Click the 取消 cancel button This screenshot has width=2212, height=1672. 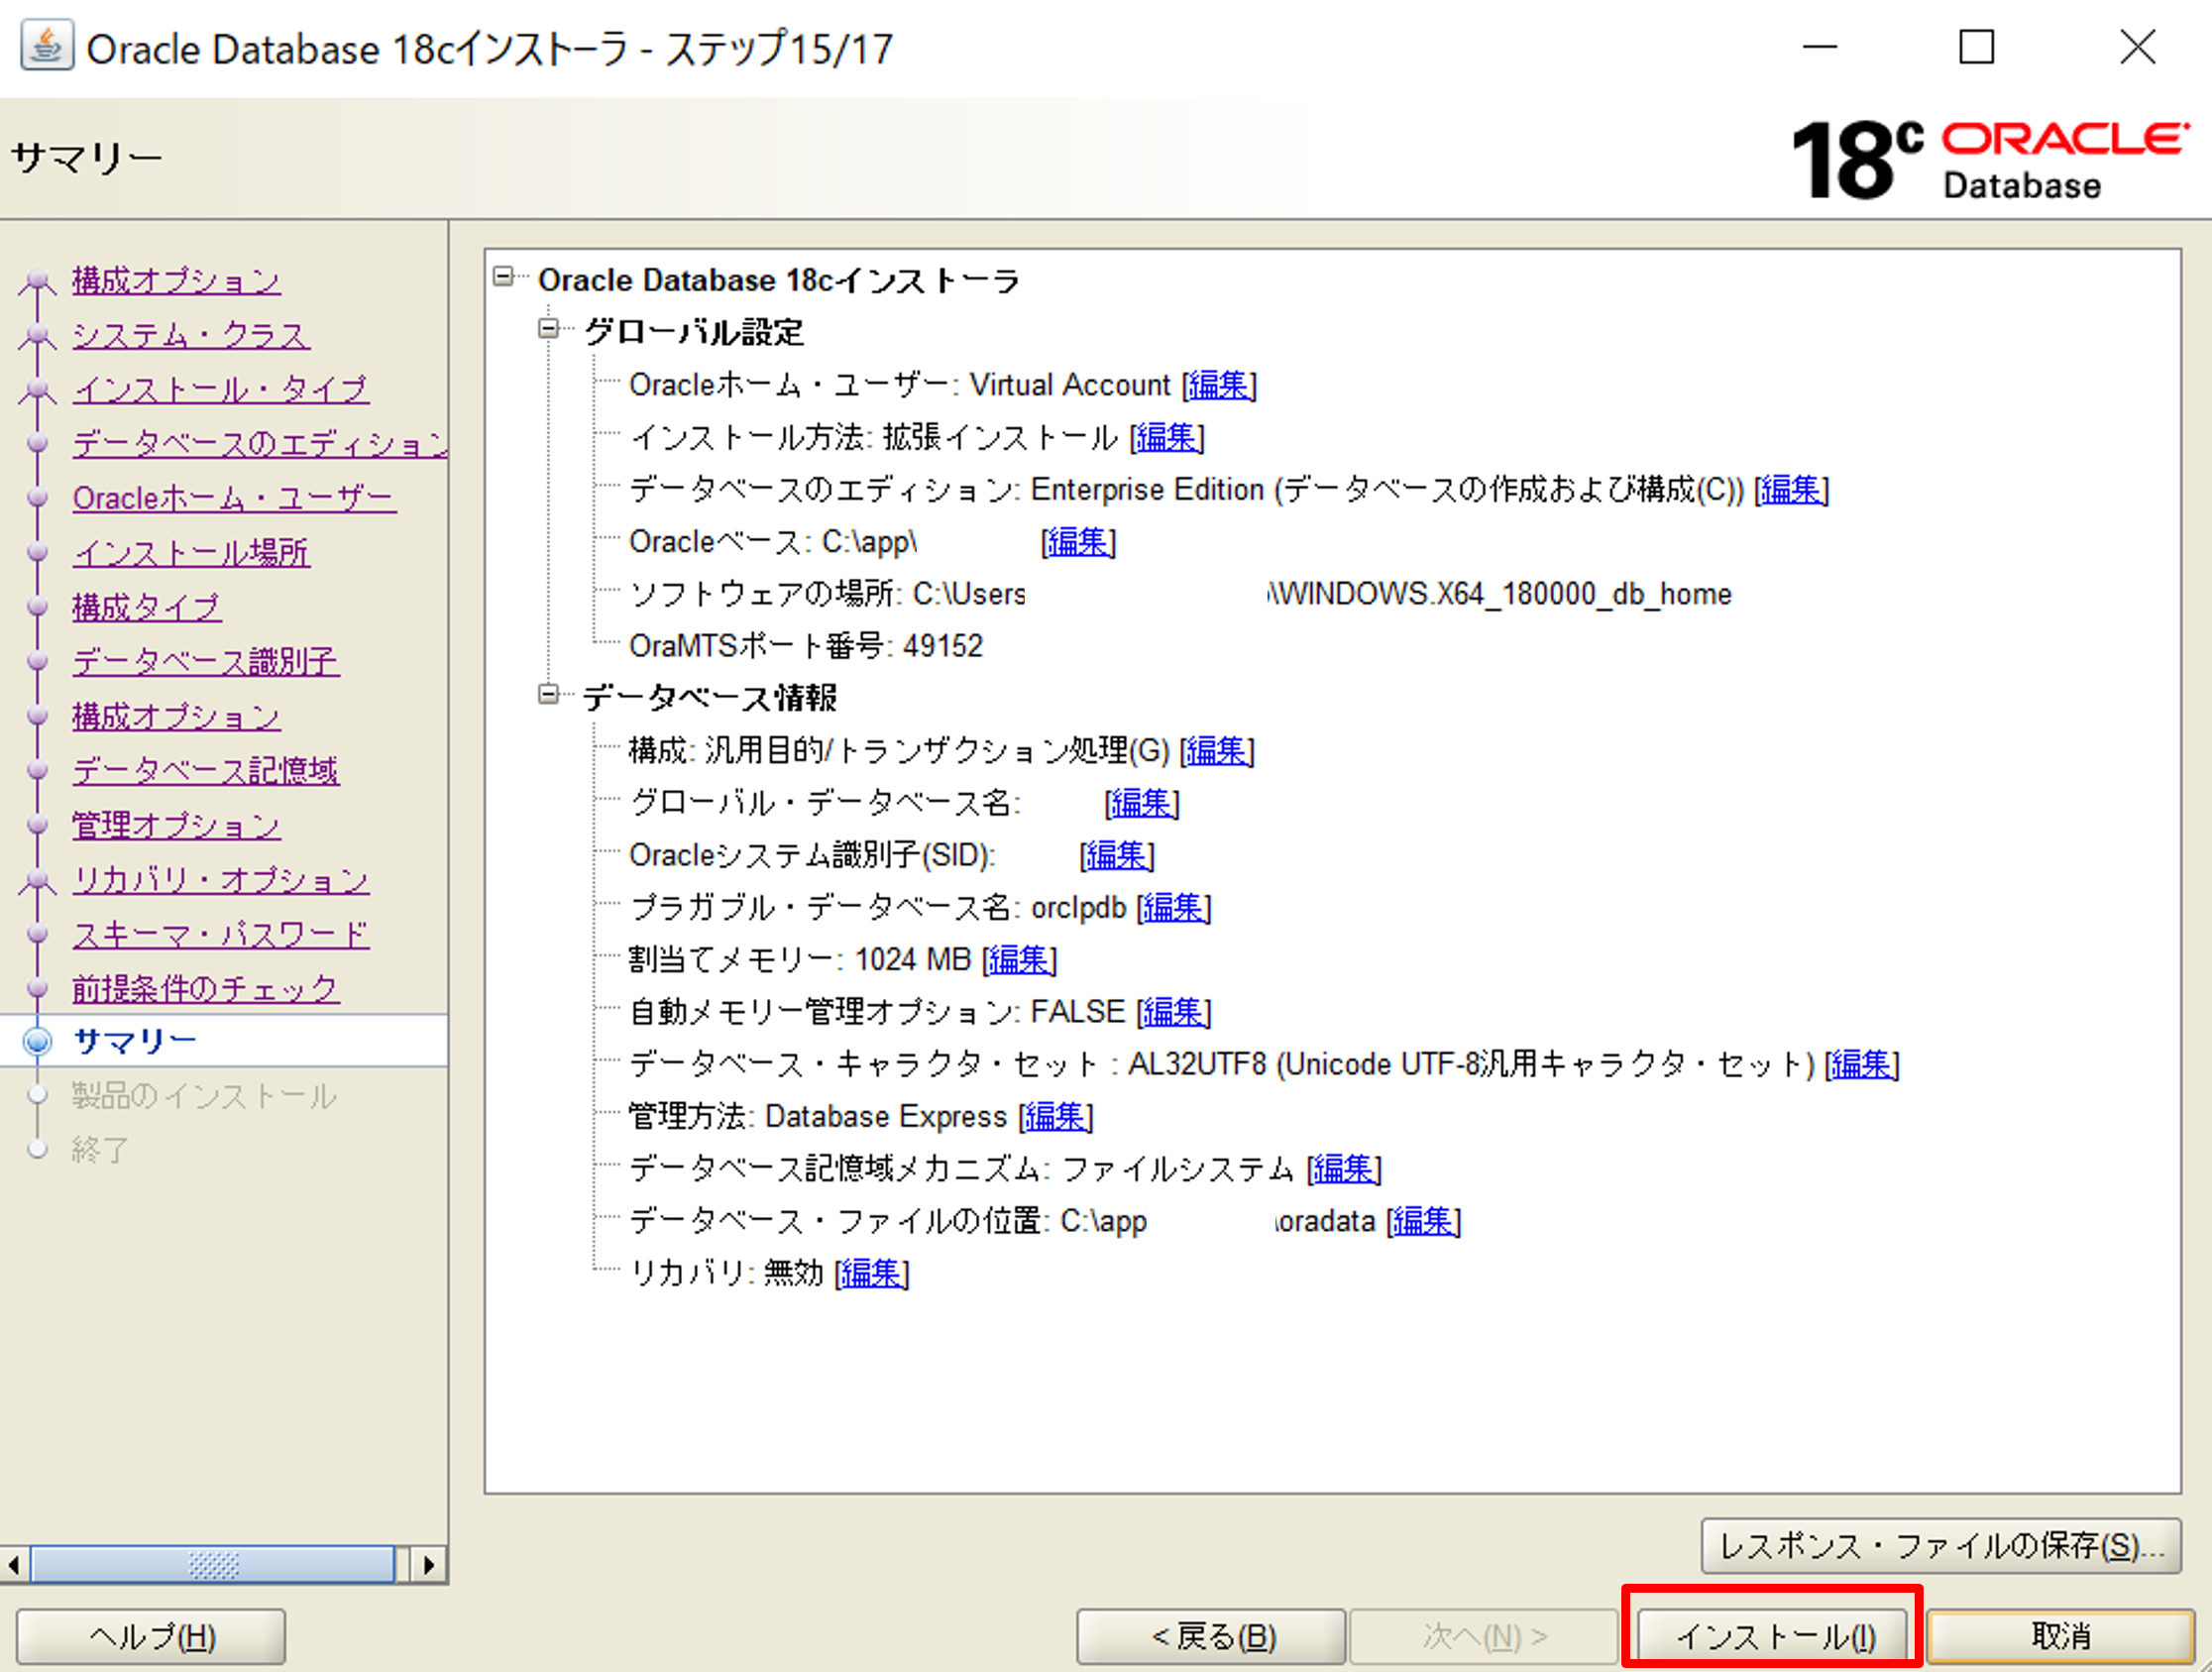tap(2061, 1636)
